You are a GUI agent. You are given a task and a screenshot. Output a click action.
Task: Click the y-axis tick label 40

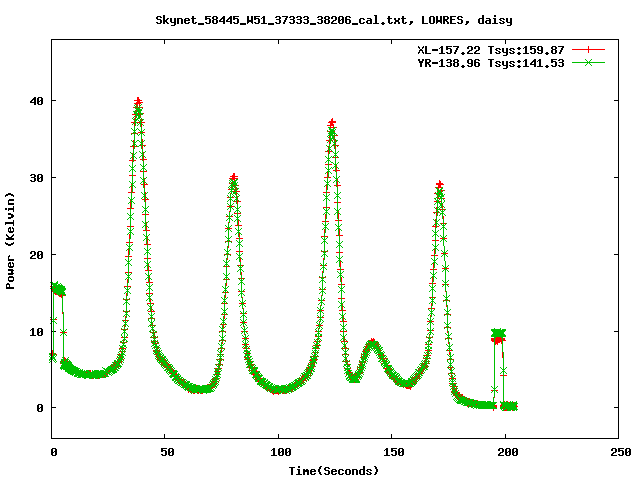(x=36, y=101)
